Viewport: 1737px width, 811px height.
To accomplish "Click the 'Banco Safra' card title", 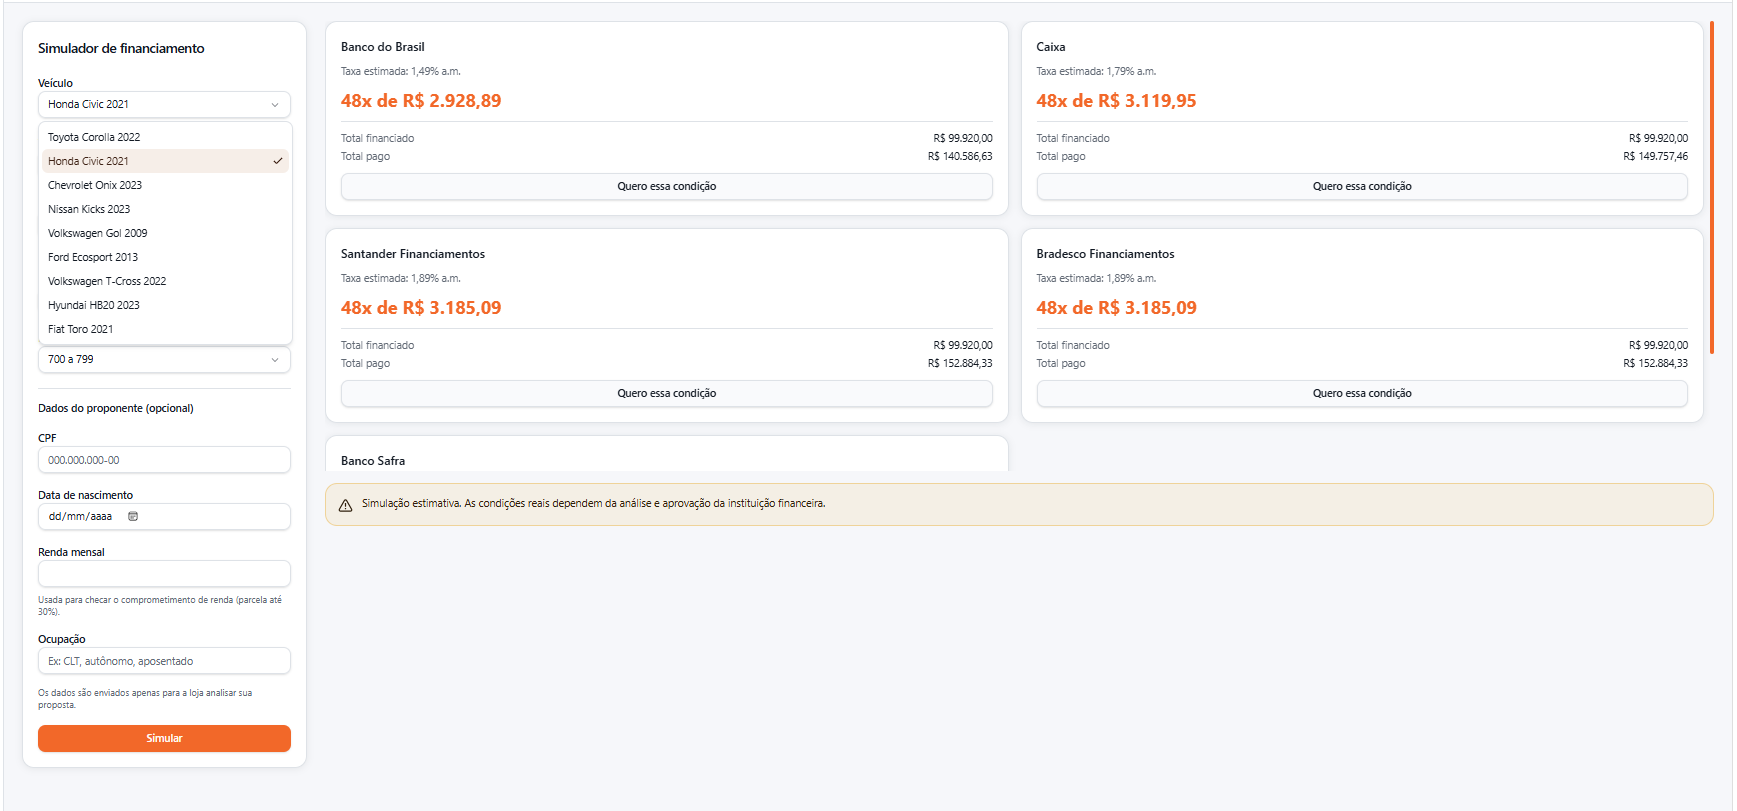I will pos(373,461).
